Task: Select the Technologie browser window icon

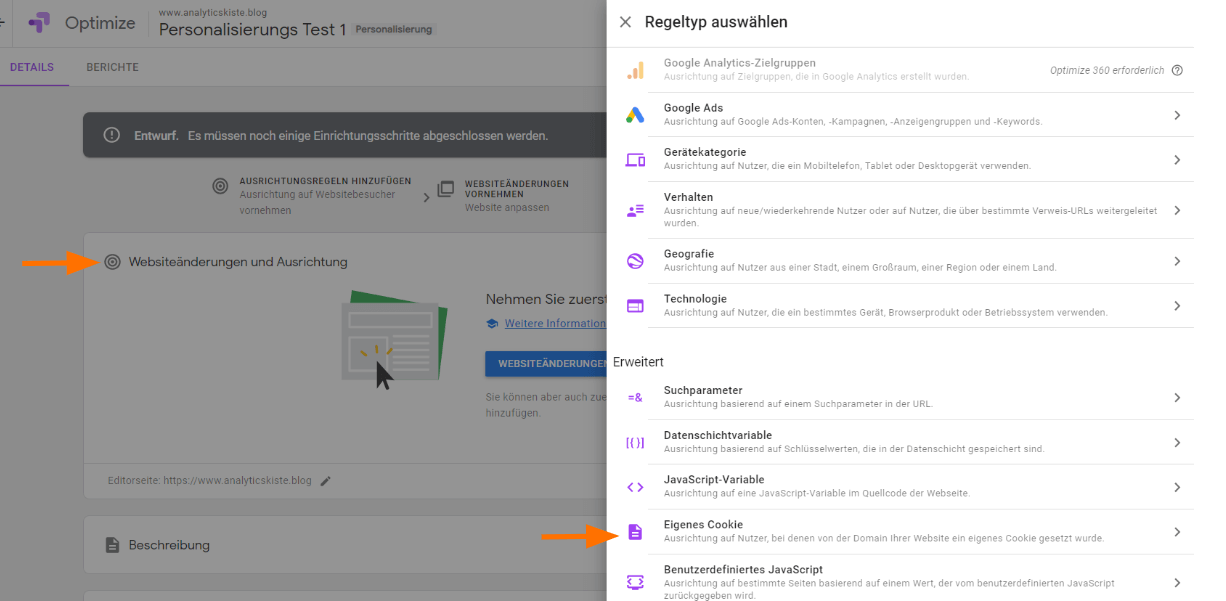Action: (x=635, y=306)
